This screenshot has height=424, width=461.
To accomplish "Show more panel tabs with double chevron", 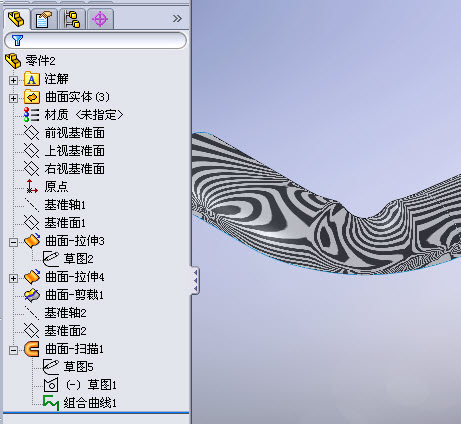I will [x=177, y=19].
